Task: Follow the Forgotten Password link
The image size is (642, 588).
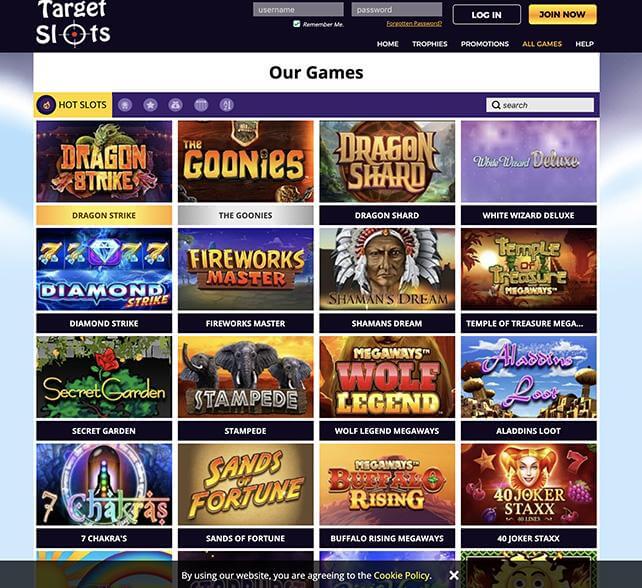Action: 414,24
